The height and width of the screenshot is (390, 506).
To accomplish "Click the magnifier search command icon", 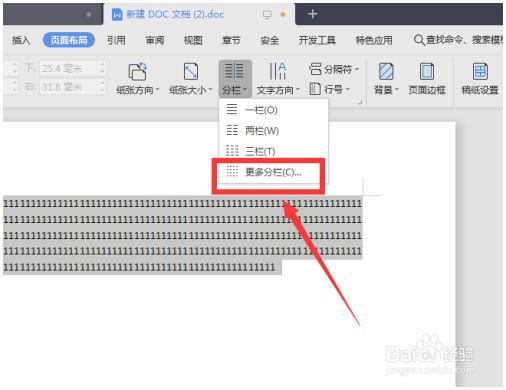I will coord(419,40).
